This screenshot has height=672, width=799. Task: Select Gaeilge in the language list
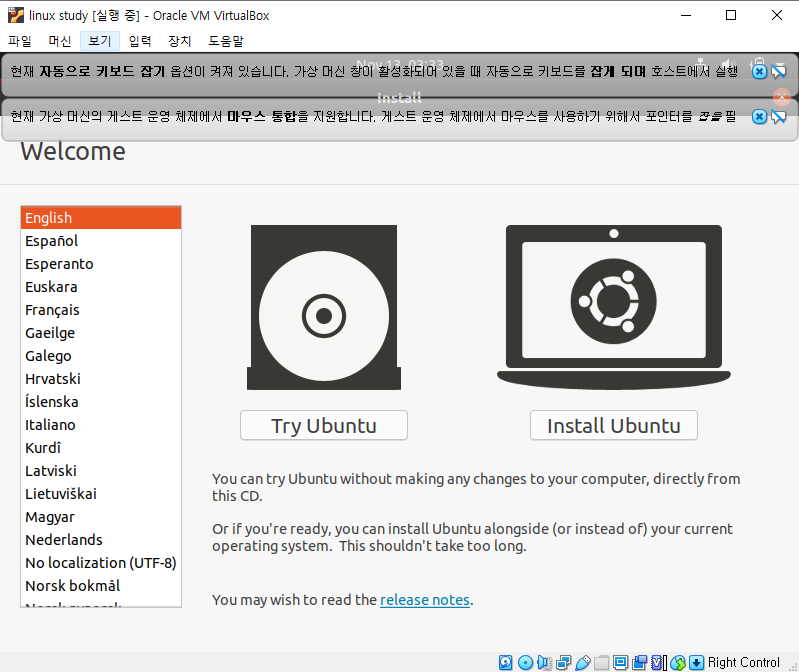click(101, 333)
